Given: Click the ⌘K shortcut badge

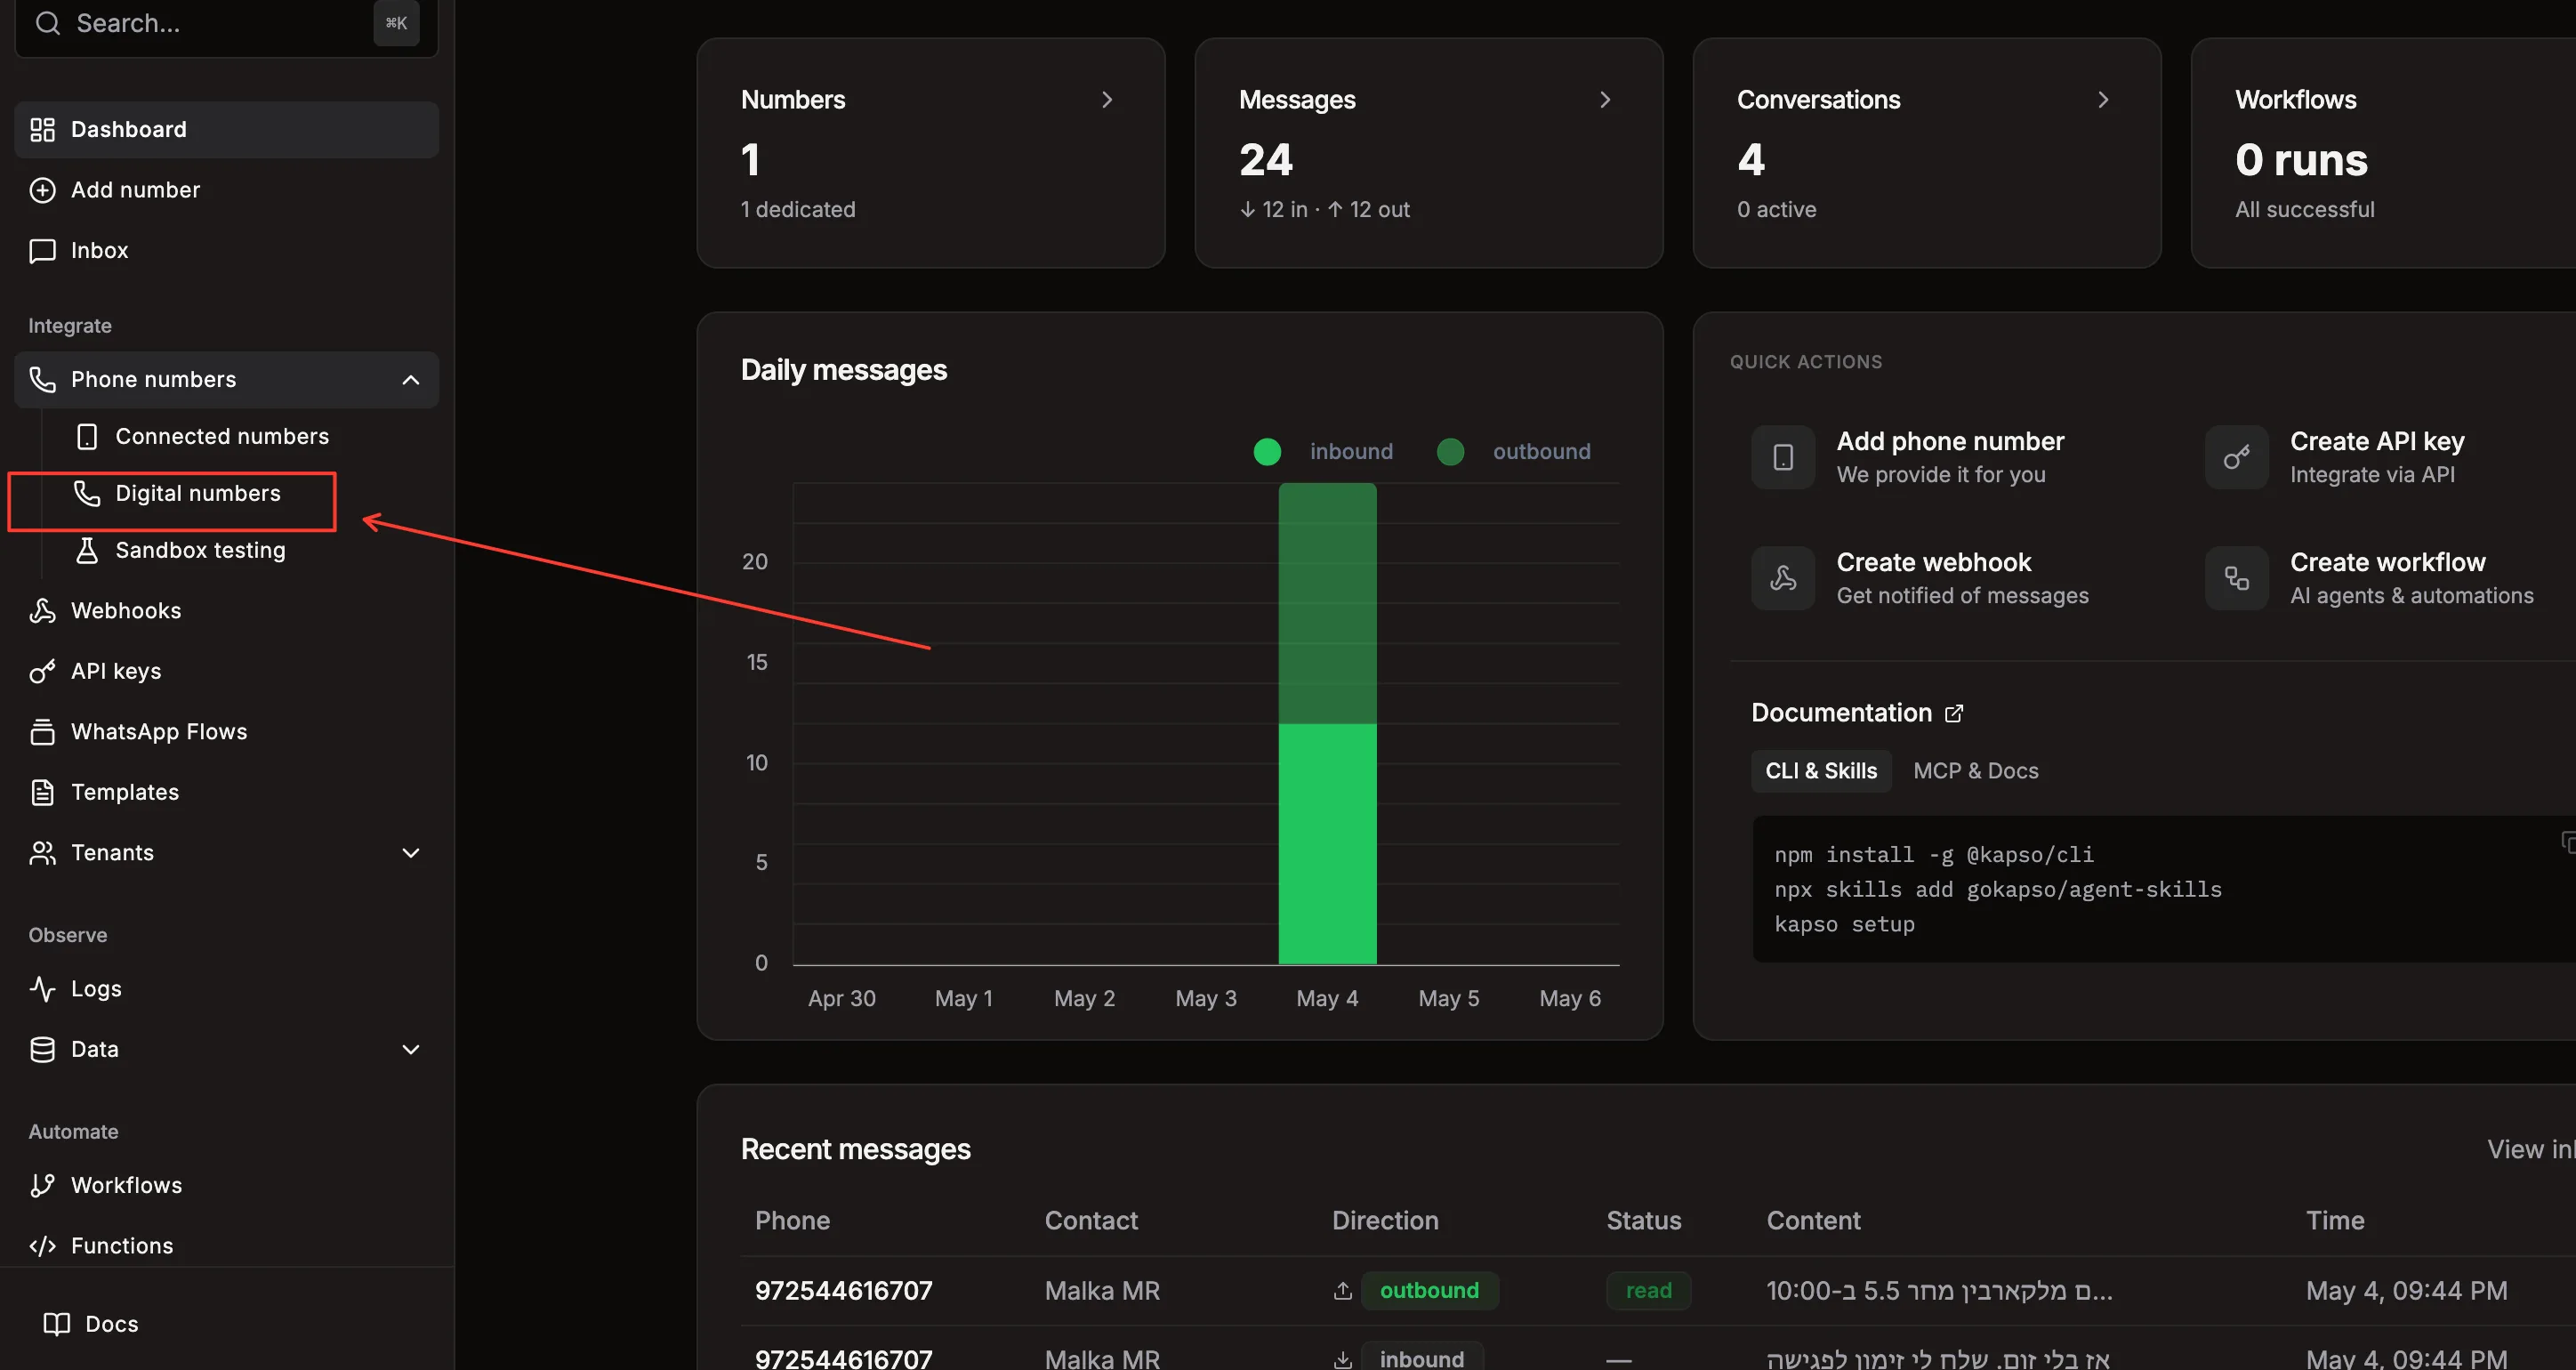Looking at the screenshot, I should [x=396, y=23].
